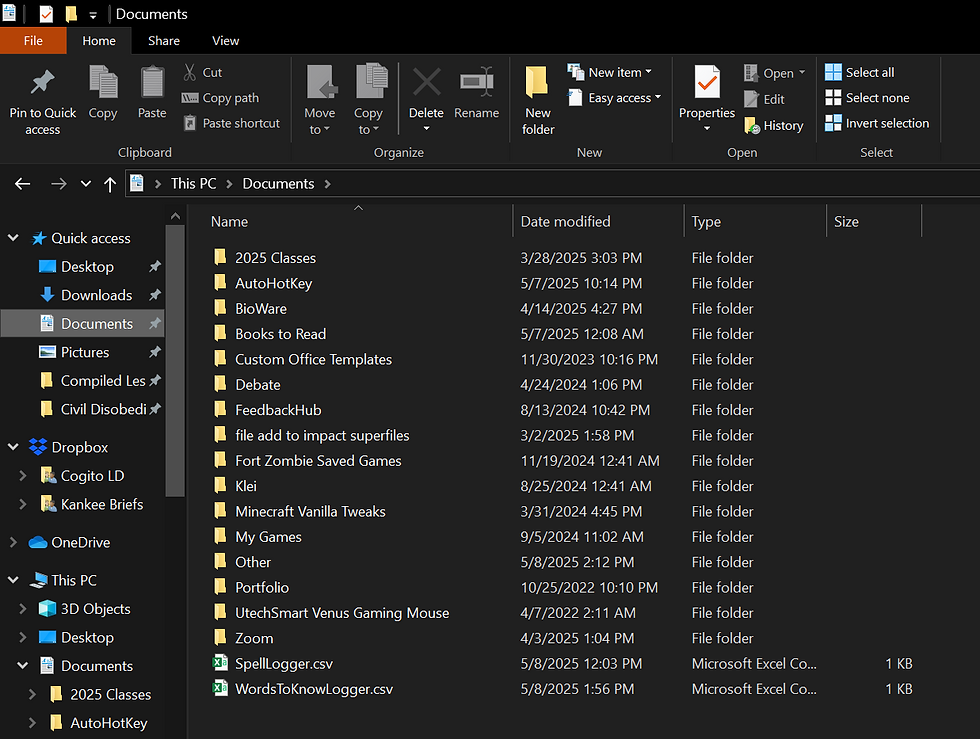980x739 pixels.
Task: Click the Copy icon in Clipboard group
Action: coord(103,83)
